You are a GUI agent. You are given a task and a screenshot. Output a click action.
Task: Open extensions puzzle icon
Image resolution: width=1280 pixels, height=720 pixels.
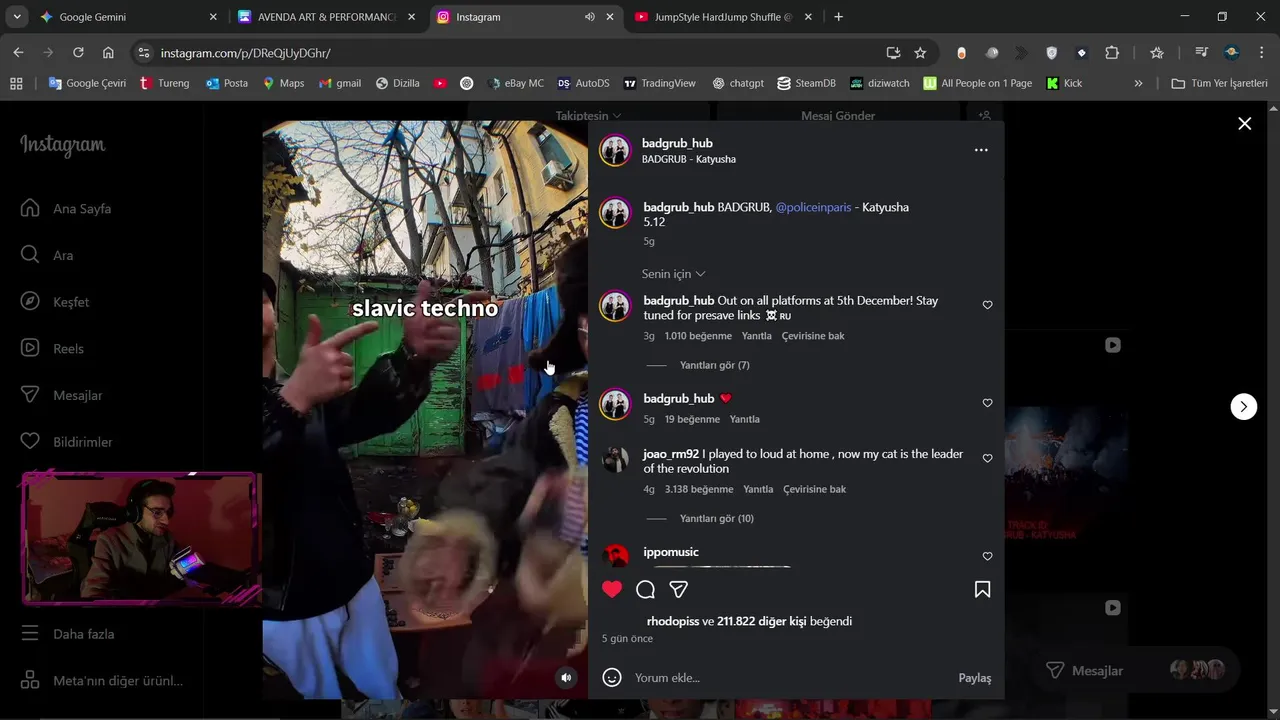(x=1112, y=53)
